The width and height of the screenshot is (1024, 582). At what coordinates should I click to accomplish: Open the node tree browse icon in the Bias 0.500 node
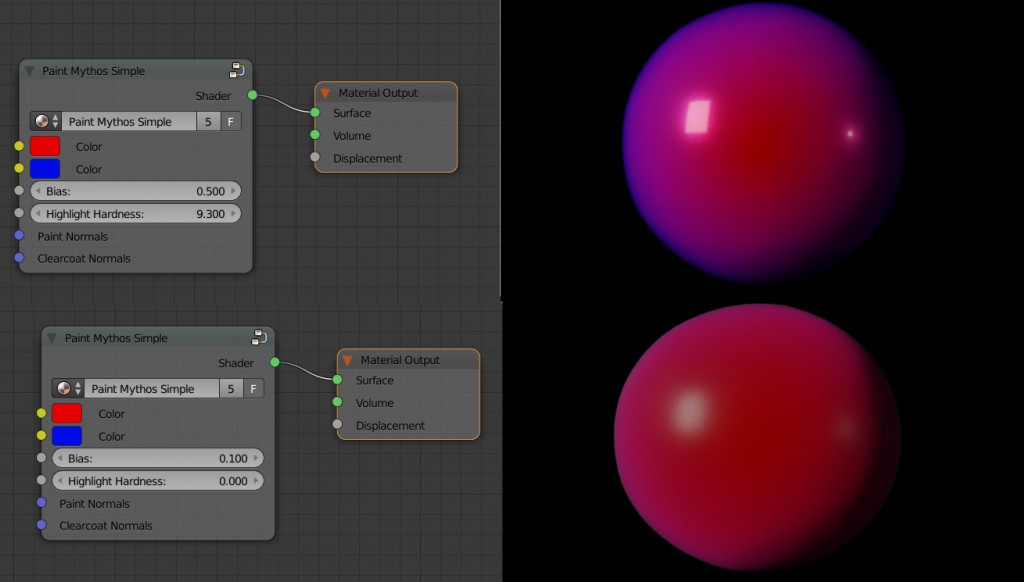pos(46,122)
